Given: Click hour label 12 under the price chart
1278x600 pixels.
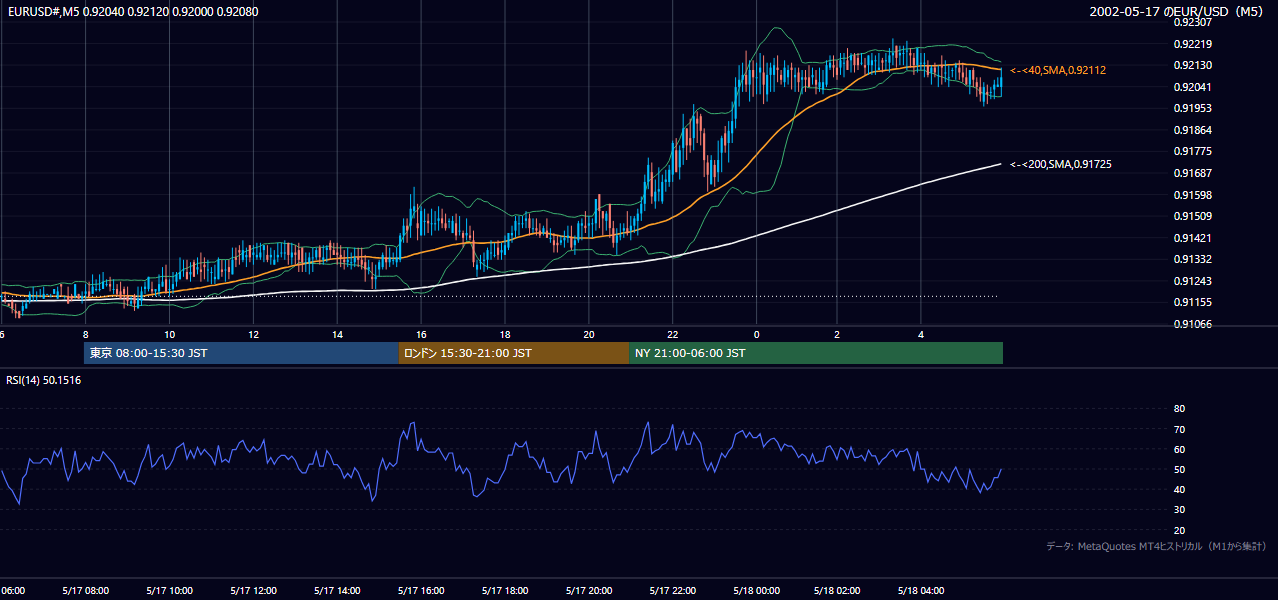Looking at the screenshot, I should coord(254,335).
